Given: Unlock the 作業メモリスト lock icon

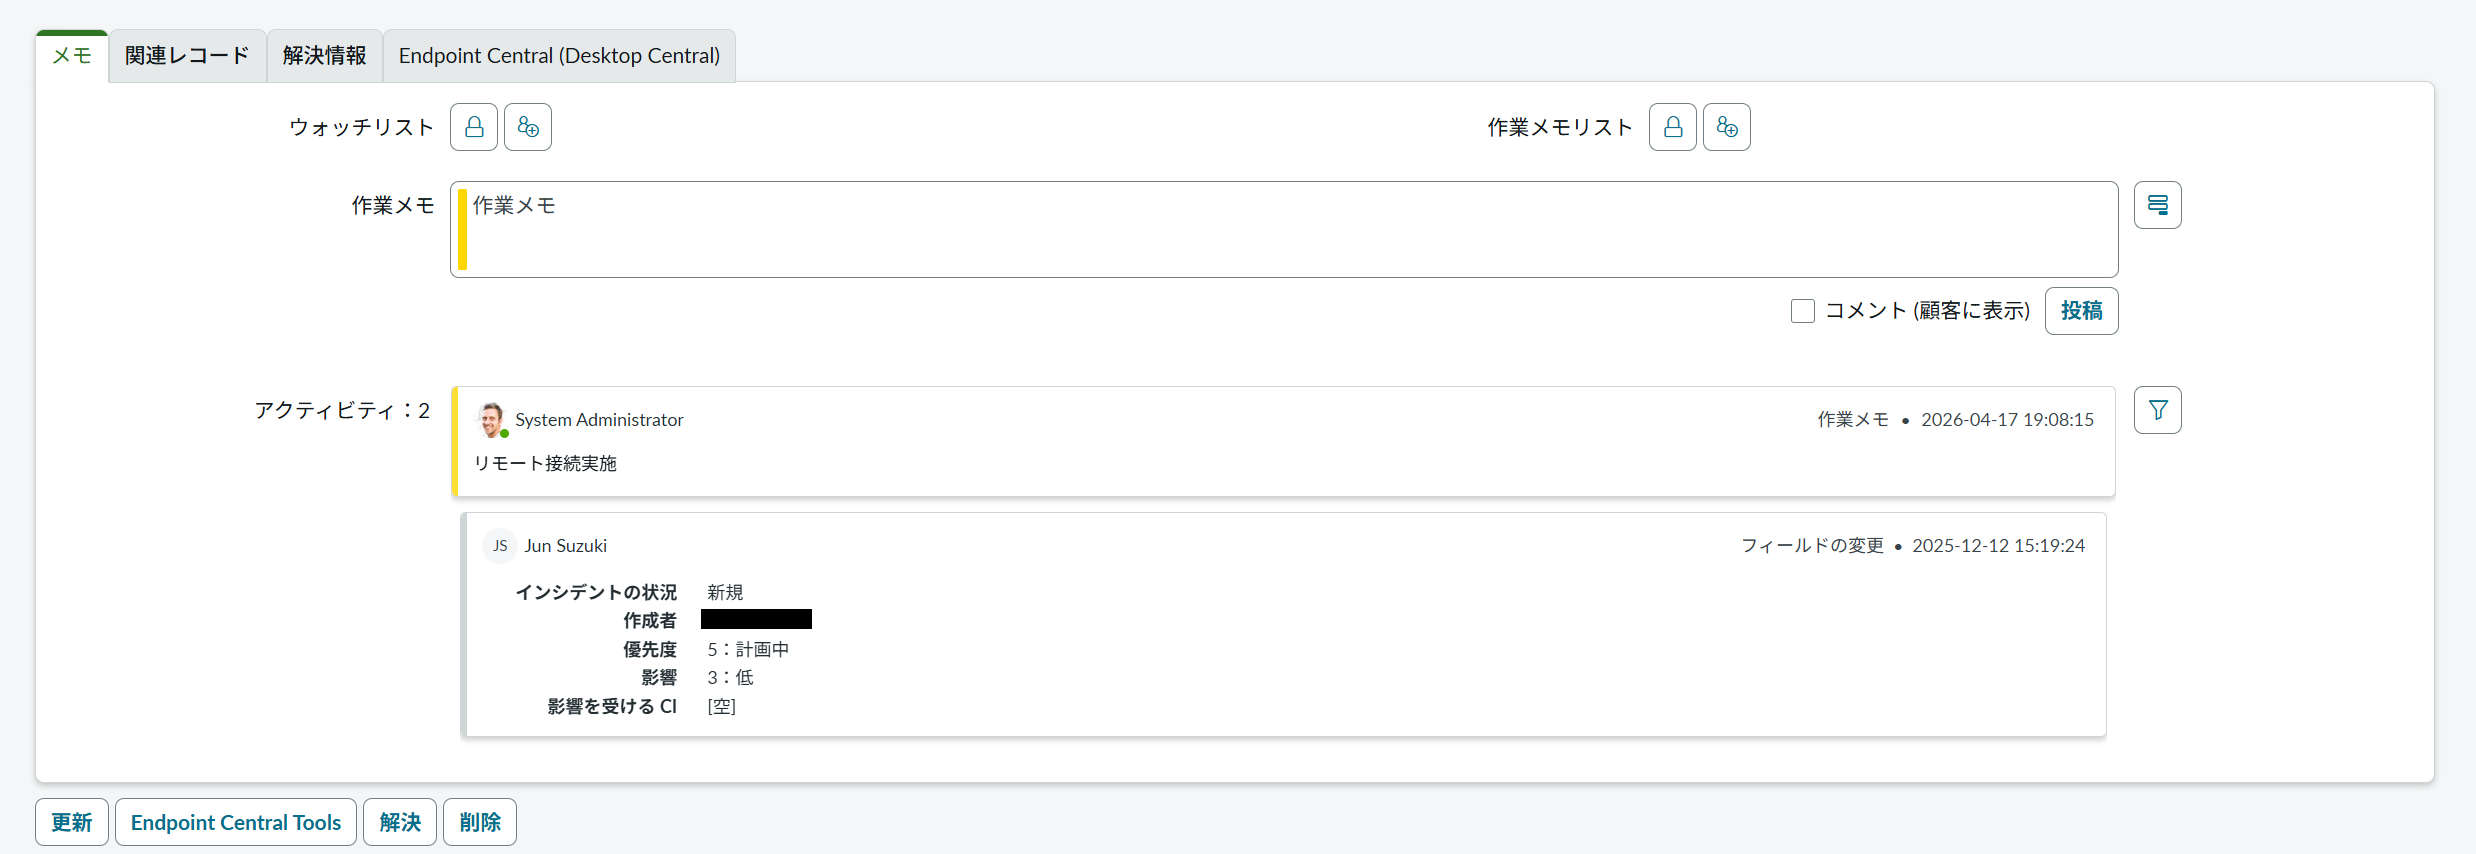Looking at the screenshot, I should pyautogui.click(x=1673, y=127).
